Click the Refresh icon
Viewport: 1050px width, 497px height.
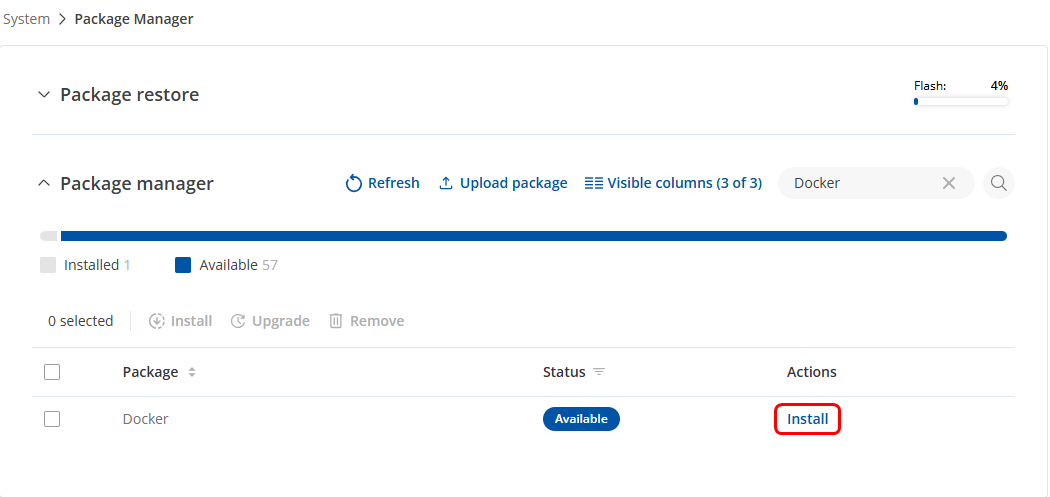[353, 183]
